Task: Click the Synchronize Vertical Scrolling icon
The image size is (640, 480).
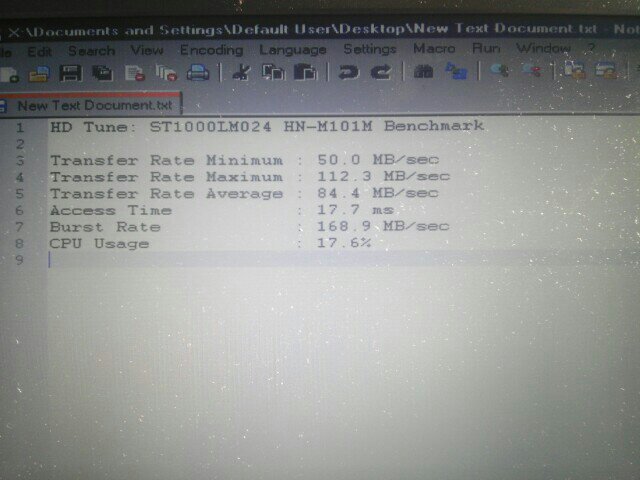Action: (x=574, y=70)
